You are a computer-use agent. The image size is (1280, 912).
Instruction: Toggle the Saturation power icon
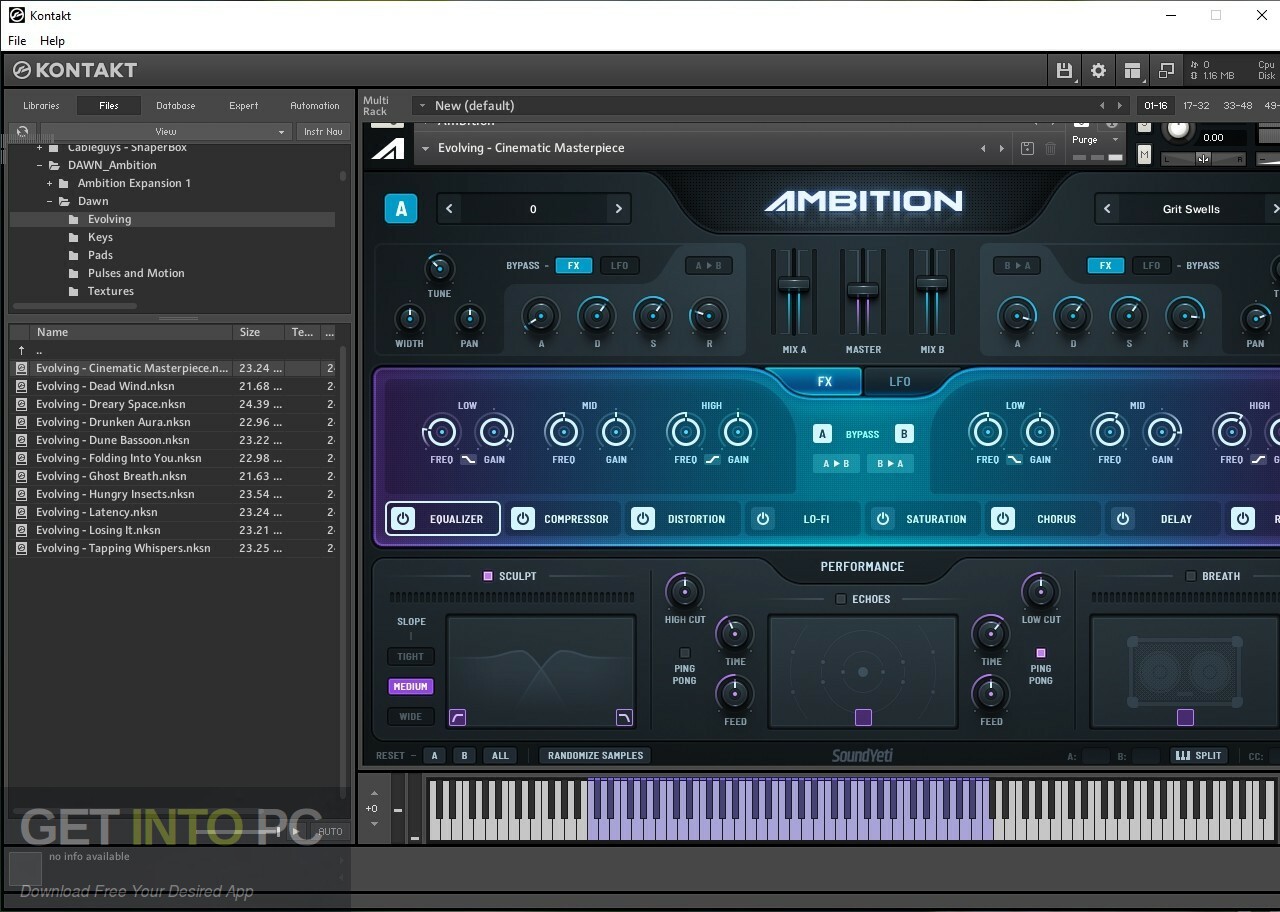pos(883,519)
